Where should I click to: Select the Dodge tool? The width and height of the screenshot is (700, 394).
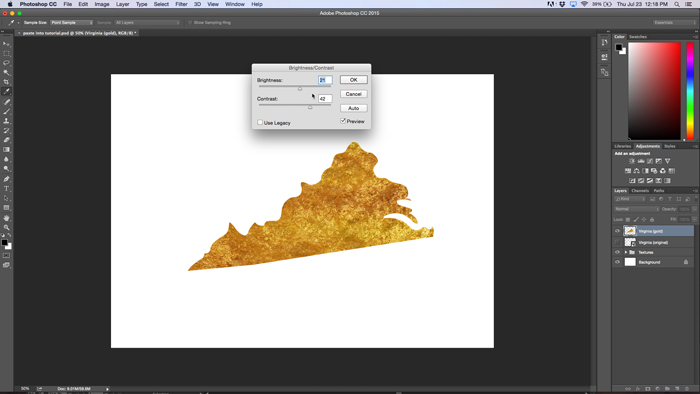[6, 169]
